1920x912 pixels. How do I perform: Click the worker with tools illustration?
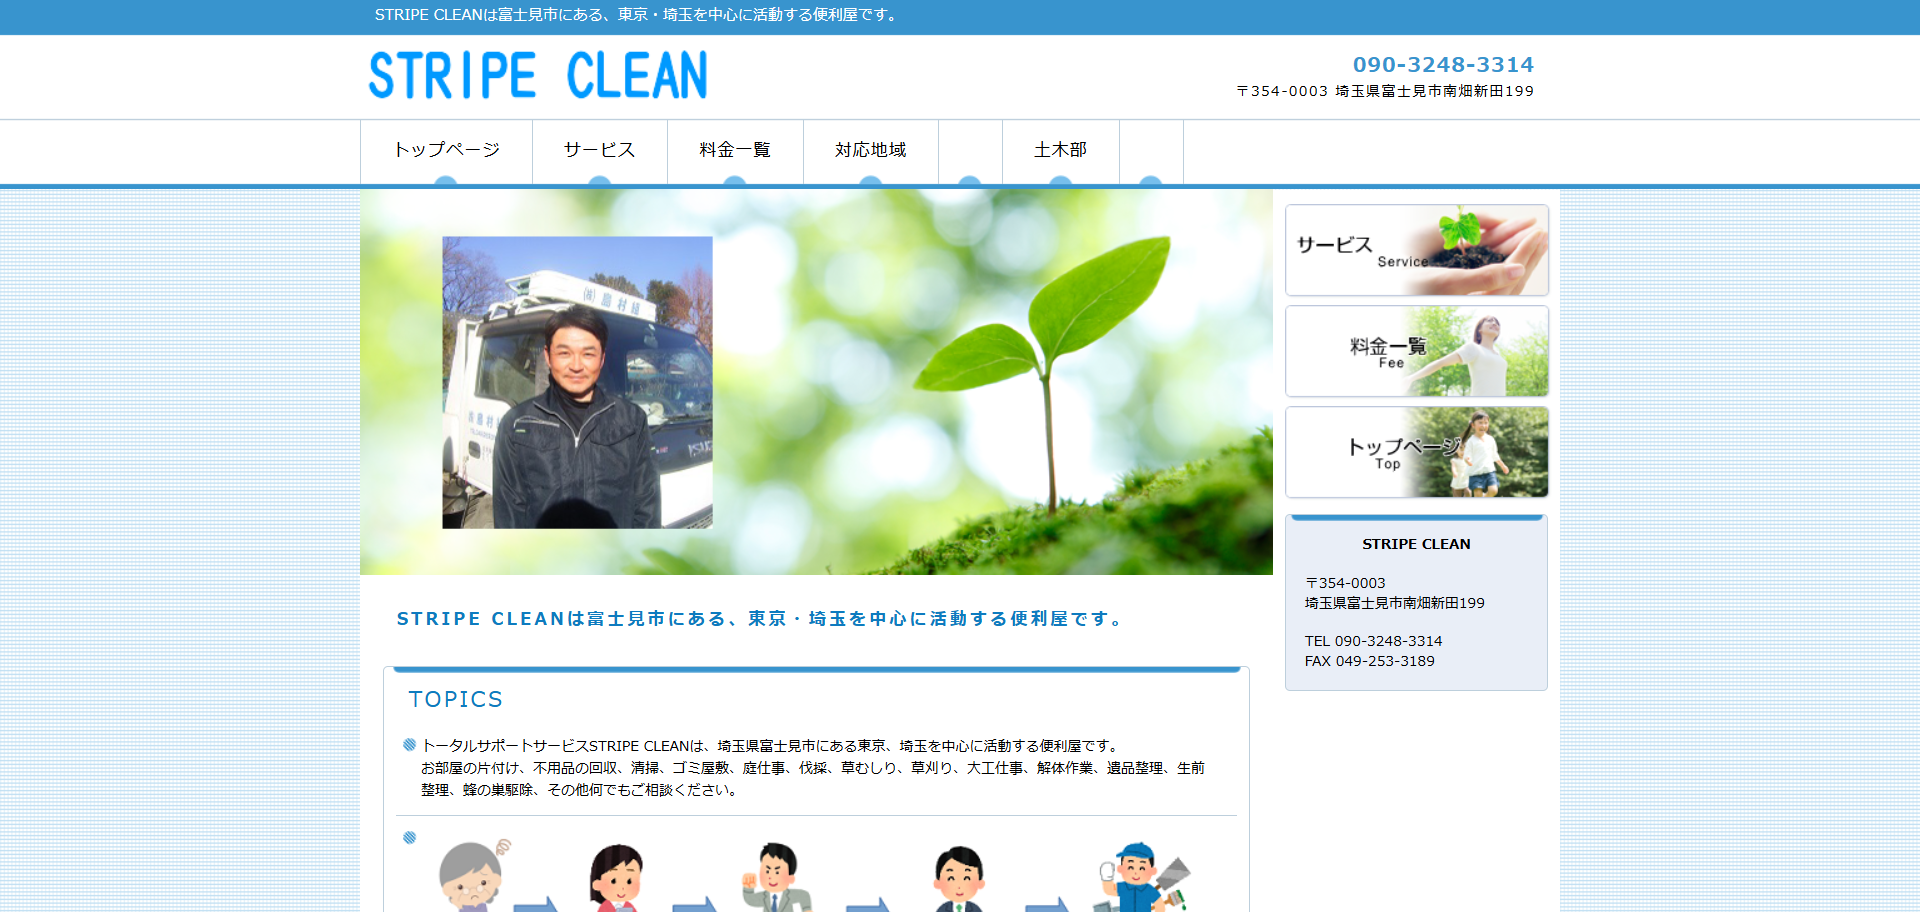(x=1145, y=876)
